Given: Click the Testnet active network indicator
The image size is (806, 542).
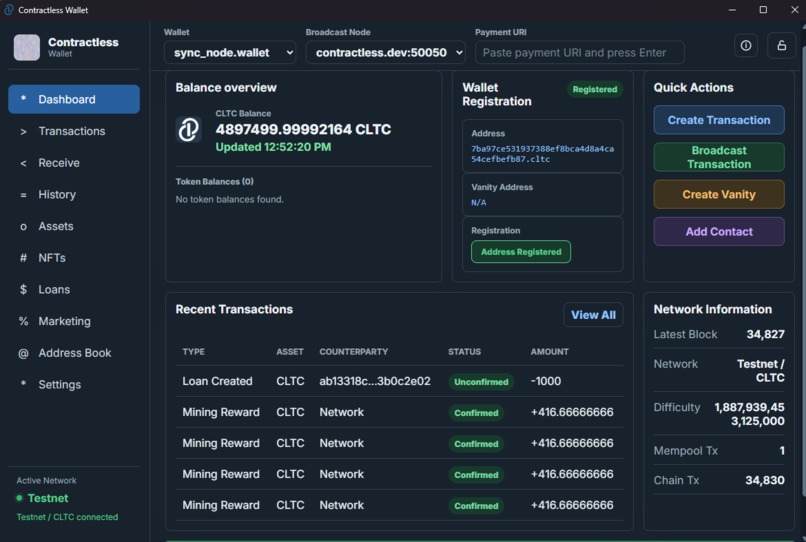Looking at the screenshot, I should point(42,498).
